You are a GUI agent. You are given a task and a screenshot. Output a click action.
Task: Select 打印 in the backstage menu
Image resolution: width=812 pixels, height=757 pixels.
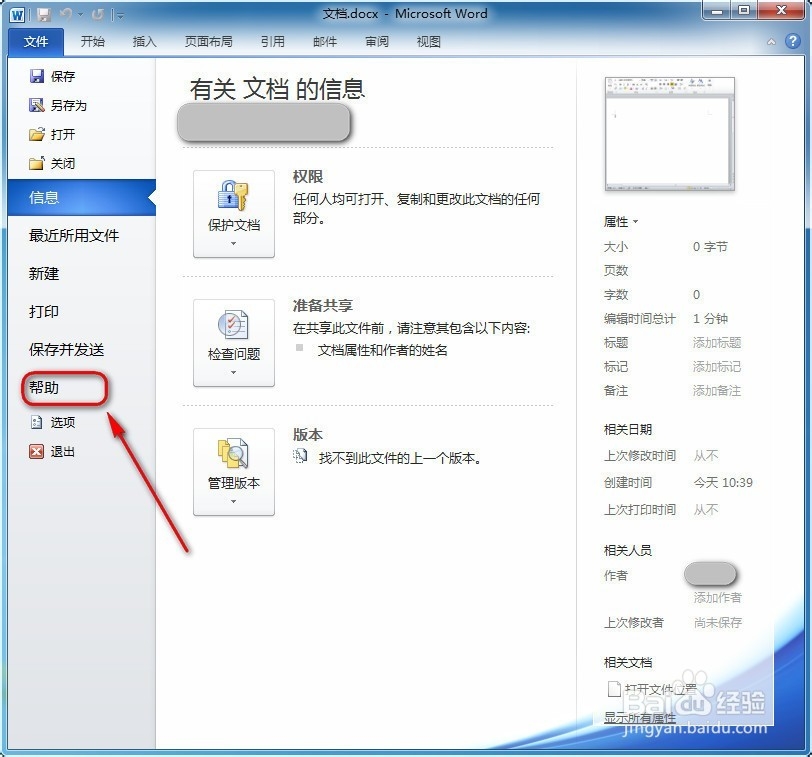click(44, 312)
